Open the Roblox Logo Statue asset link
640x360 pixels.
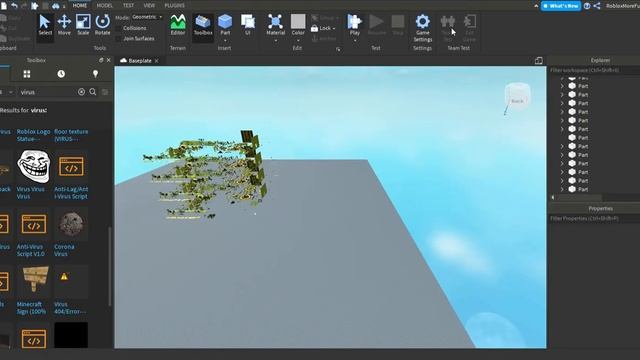33,135
